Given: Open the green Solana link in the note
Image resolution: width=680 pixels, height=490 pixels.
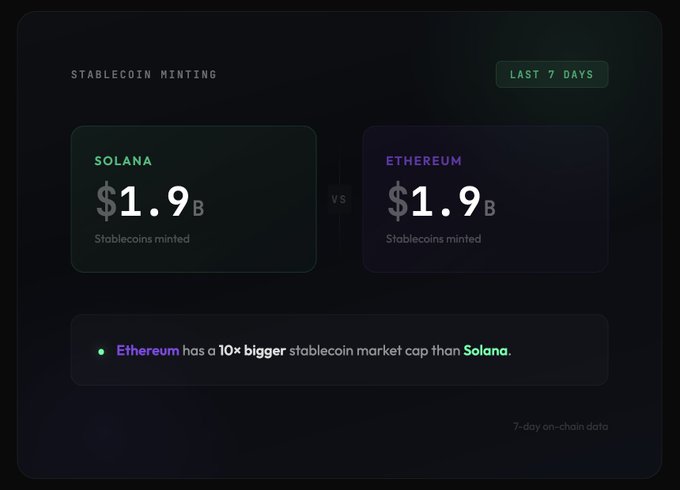Looking at the screenshot, I should (485, 351).
